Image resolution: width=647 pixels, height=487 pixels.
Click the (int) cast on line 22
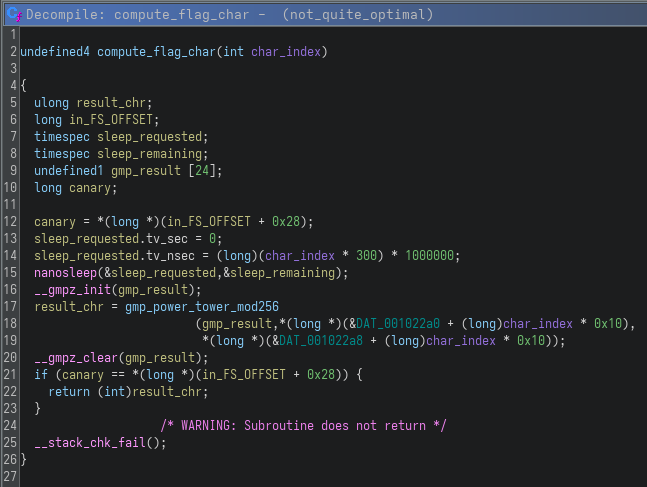click(x=114, y=392)
